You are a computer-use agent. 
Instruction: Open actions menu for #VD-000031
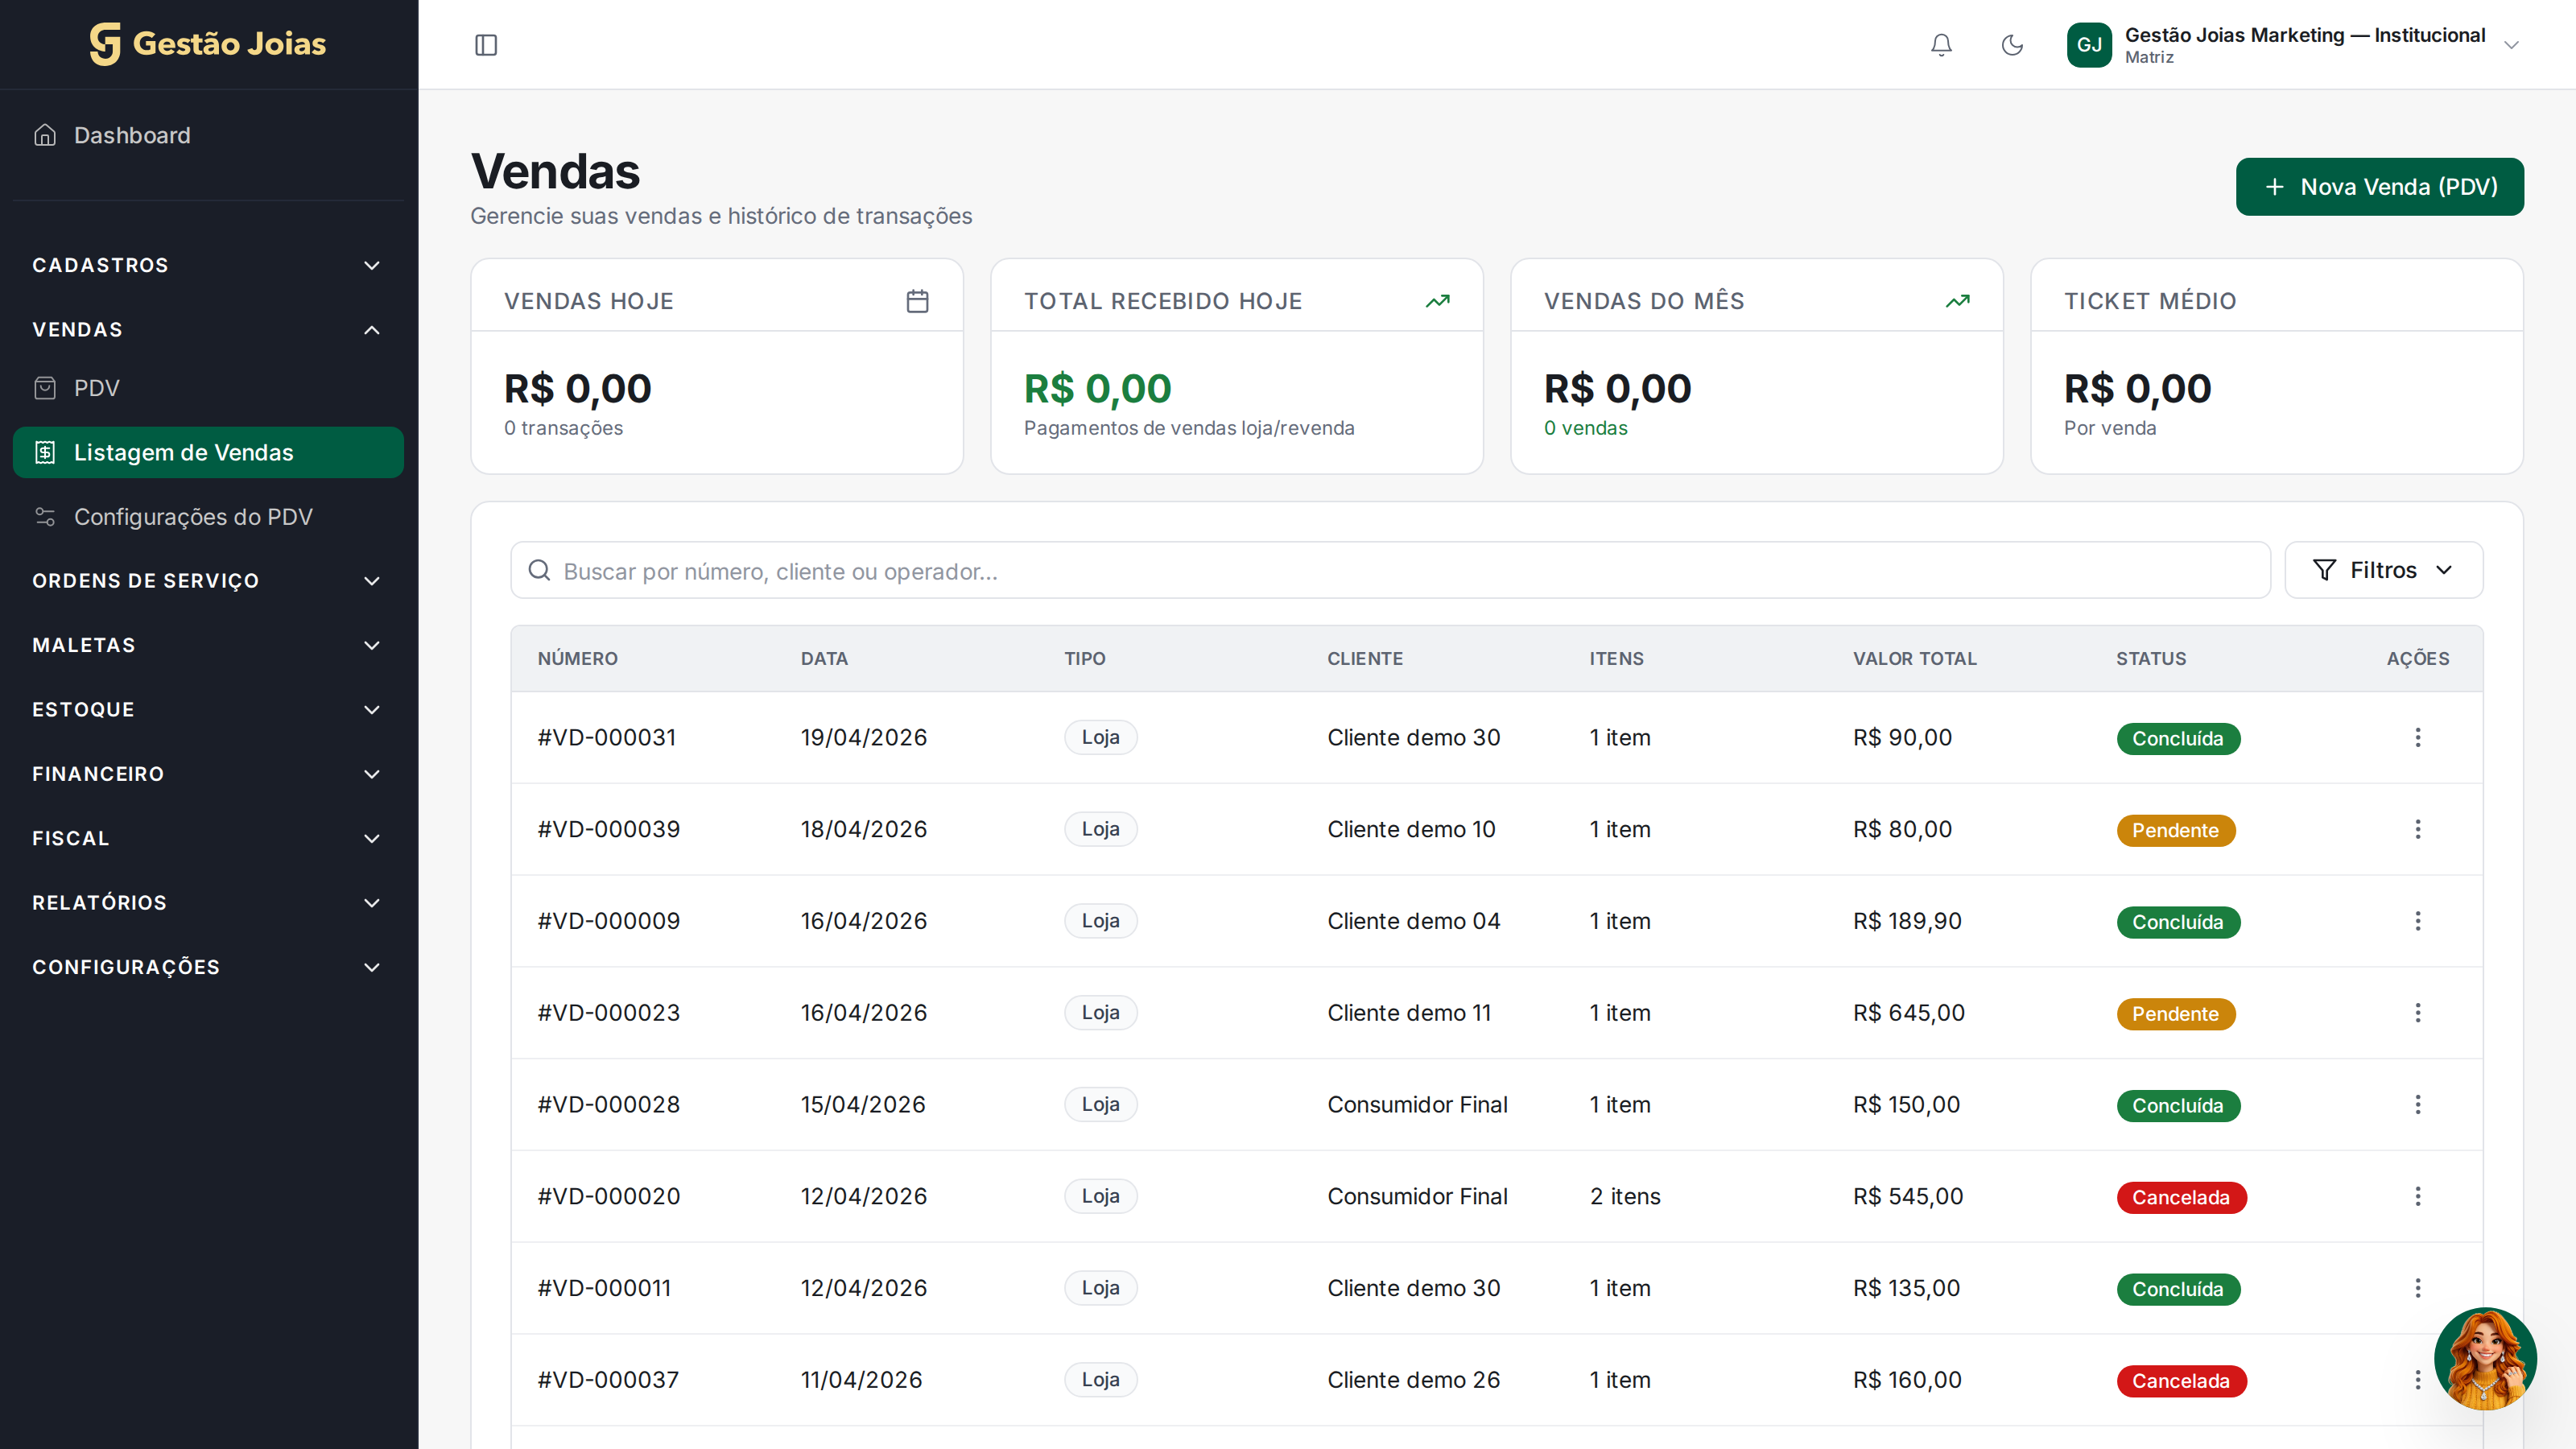tap(2418, 737)
